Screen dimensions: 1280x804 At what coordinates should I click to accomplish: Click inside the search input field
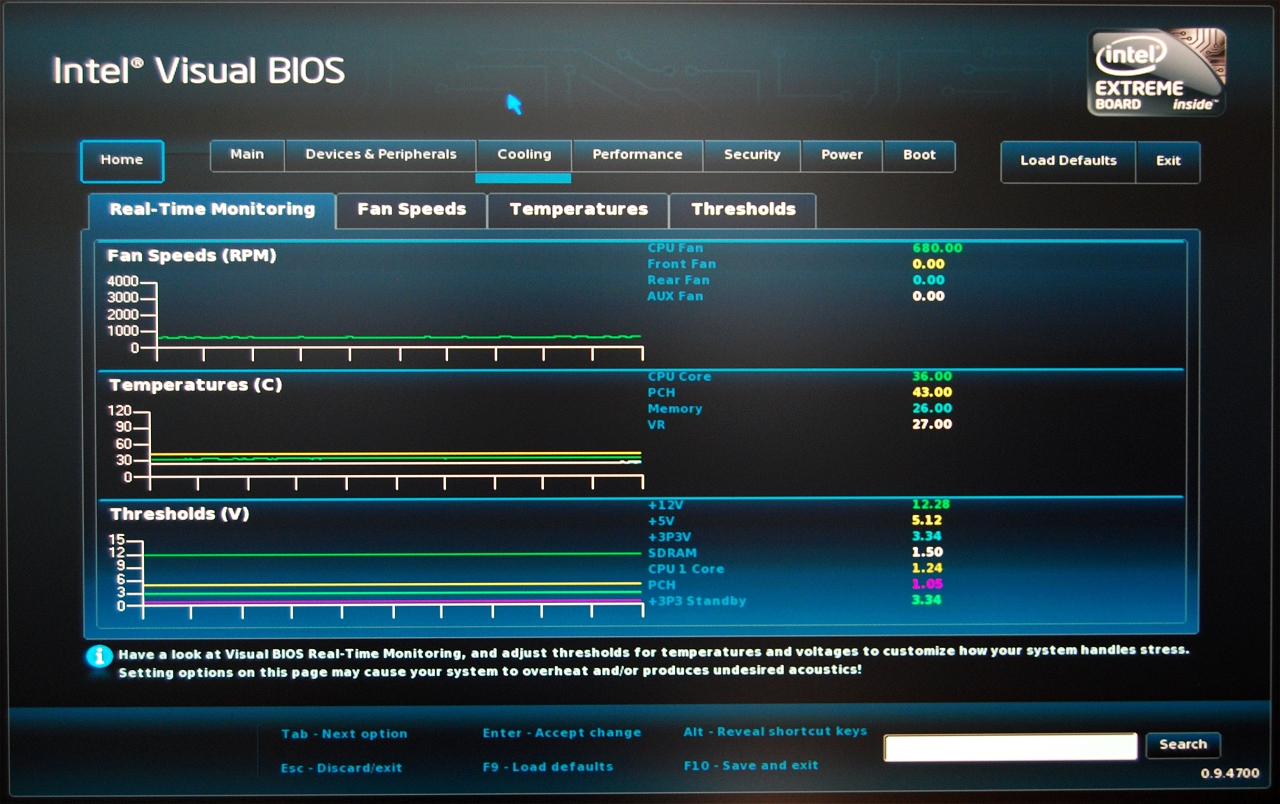click(1010, 746)
